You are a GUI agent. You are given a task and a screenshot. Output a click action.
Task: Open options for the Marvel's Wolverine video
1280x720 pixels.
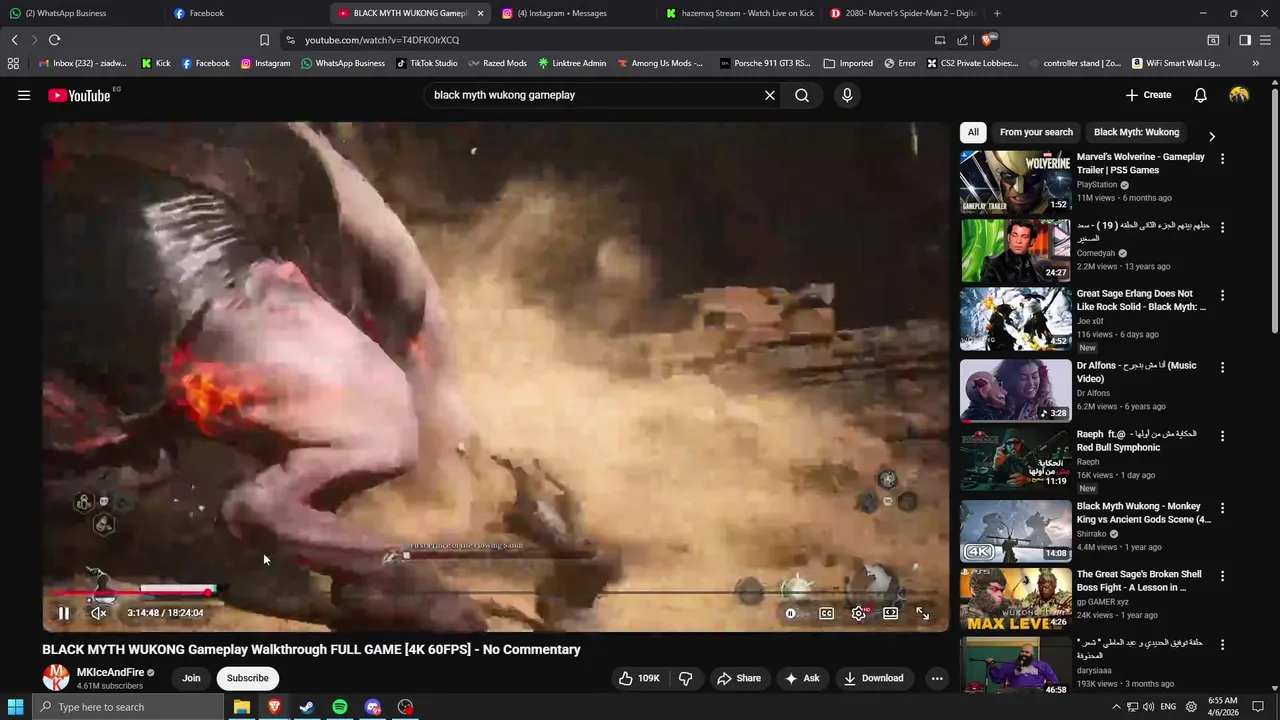click(1222, 159)
